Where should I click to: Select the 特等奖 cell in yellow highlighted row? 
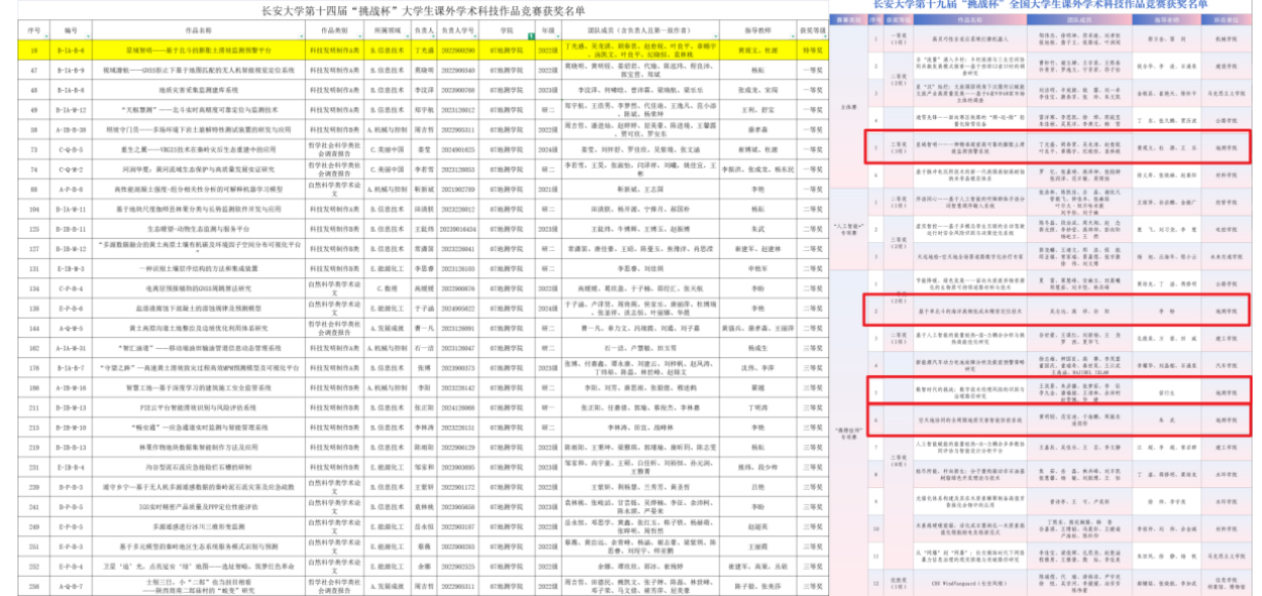point(813,47)
